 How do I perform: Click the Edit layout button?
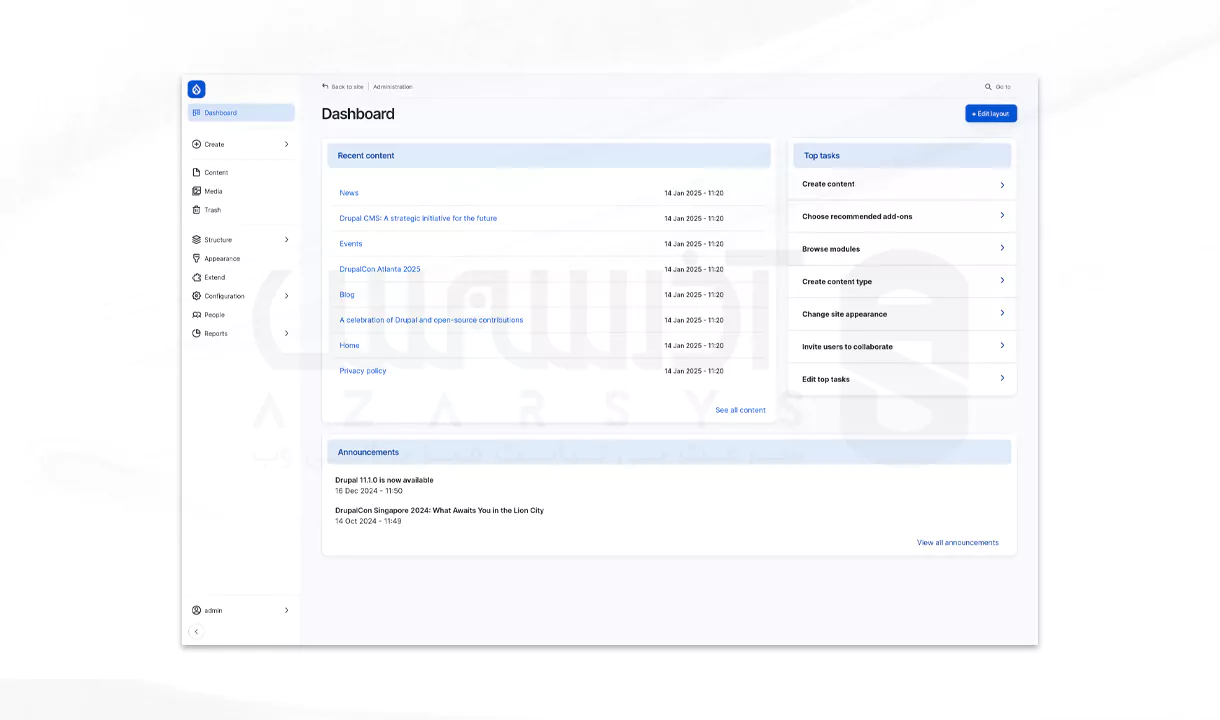[x=991, y=114]
